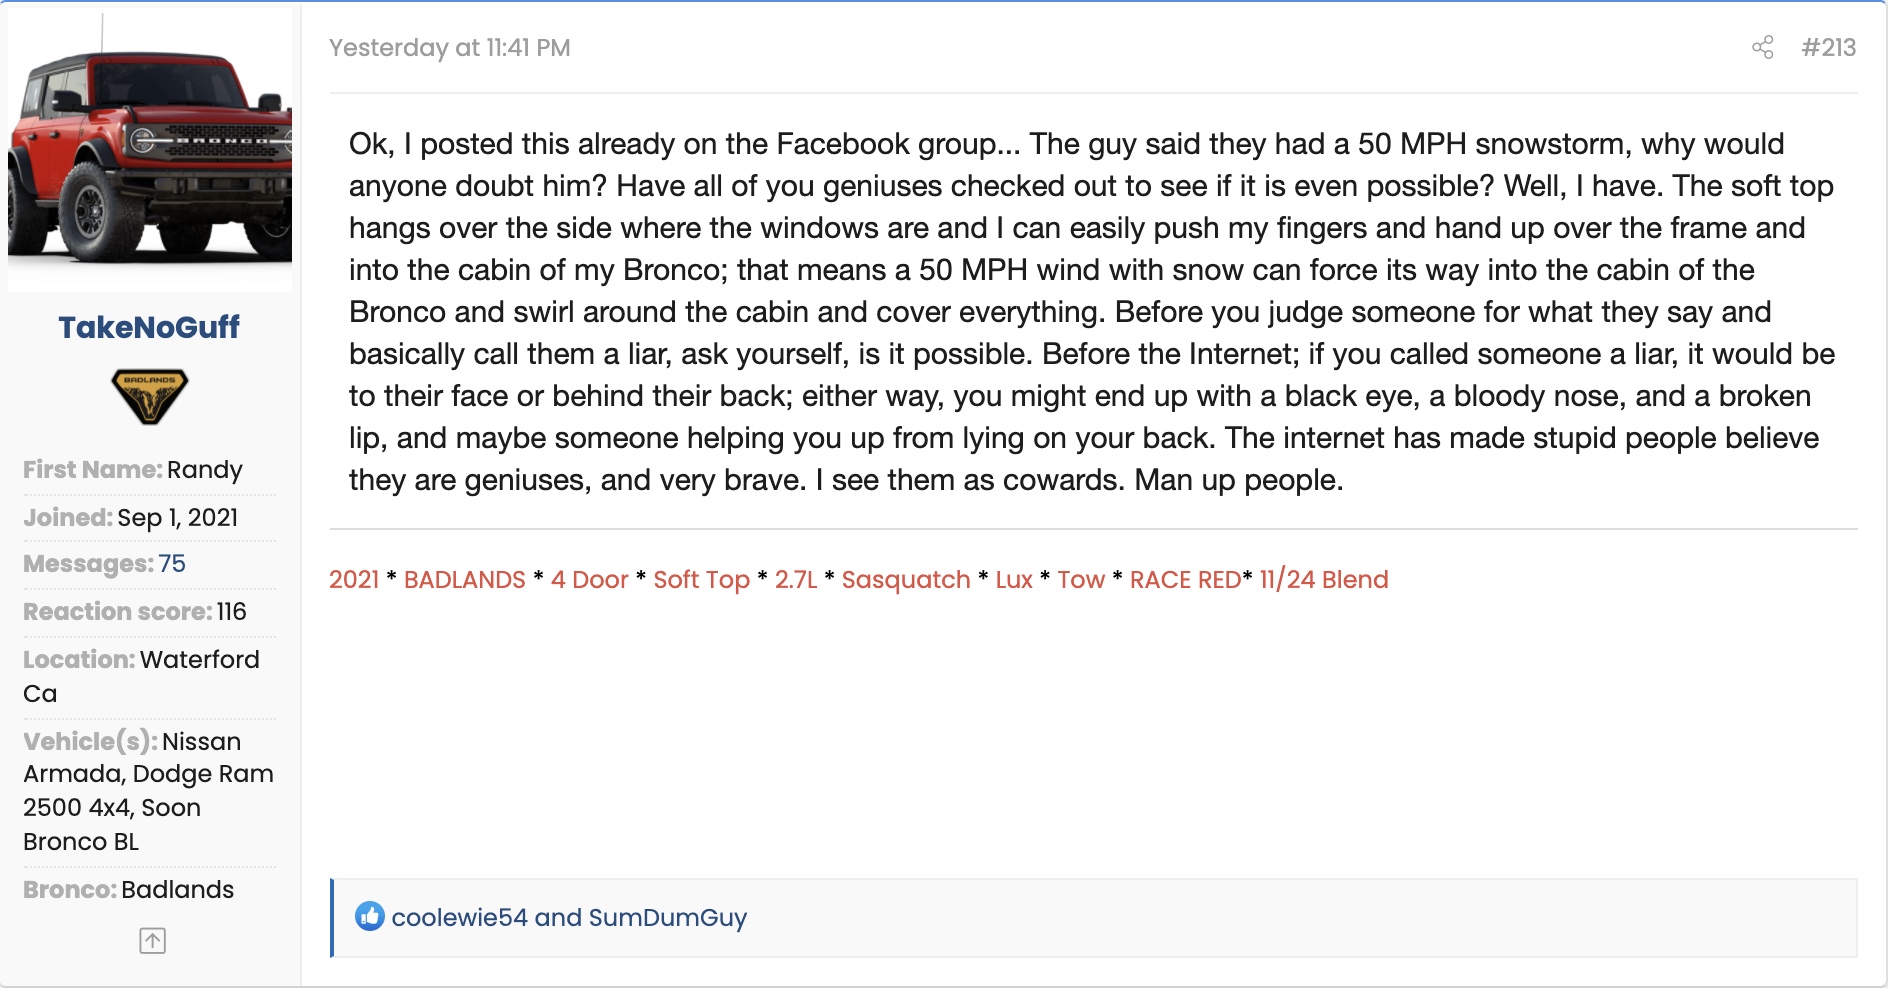The height and width of the screenshot is (988, 1888).
Task: Click the BADLANDS signature link
Action: click(x=464, y=580)
